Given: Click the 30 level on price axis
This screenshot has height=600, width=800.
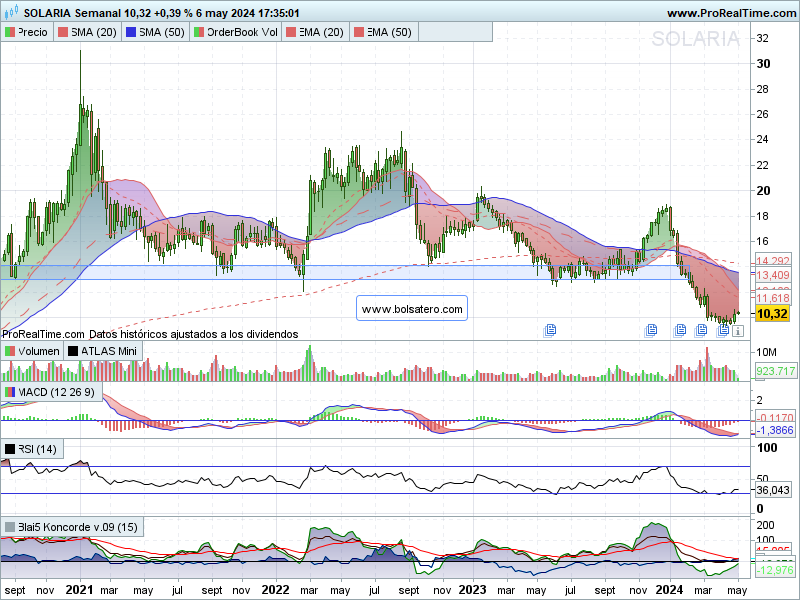Looking at the screenshot, I should [x=763, y=64].
